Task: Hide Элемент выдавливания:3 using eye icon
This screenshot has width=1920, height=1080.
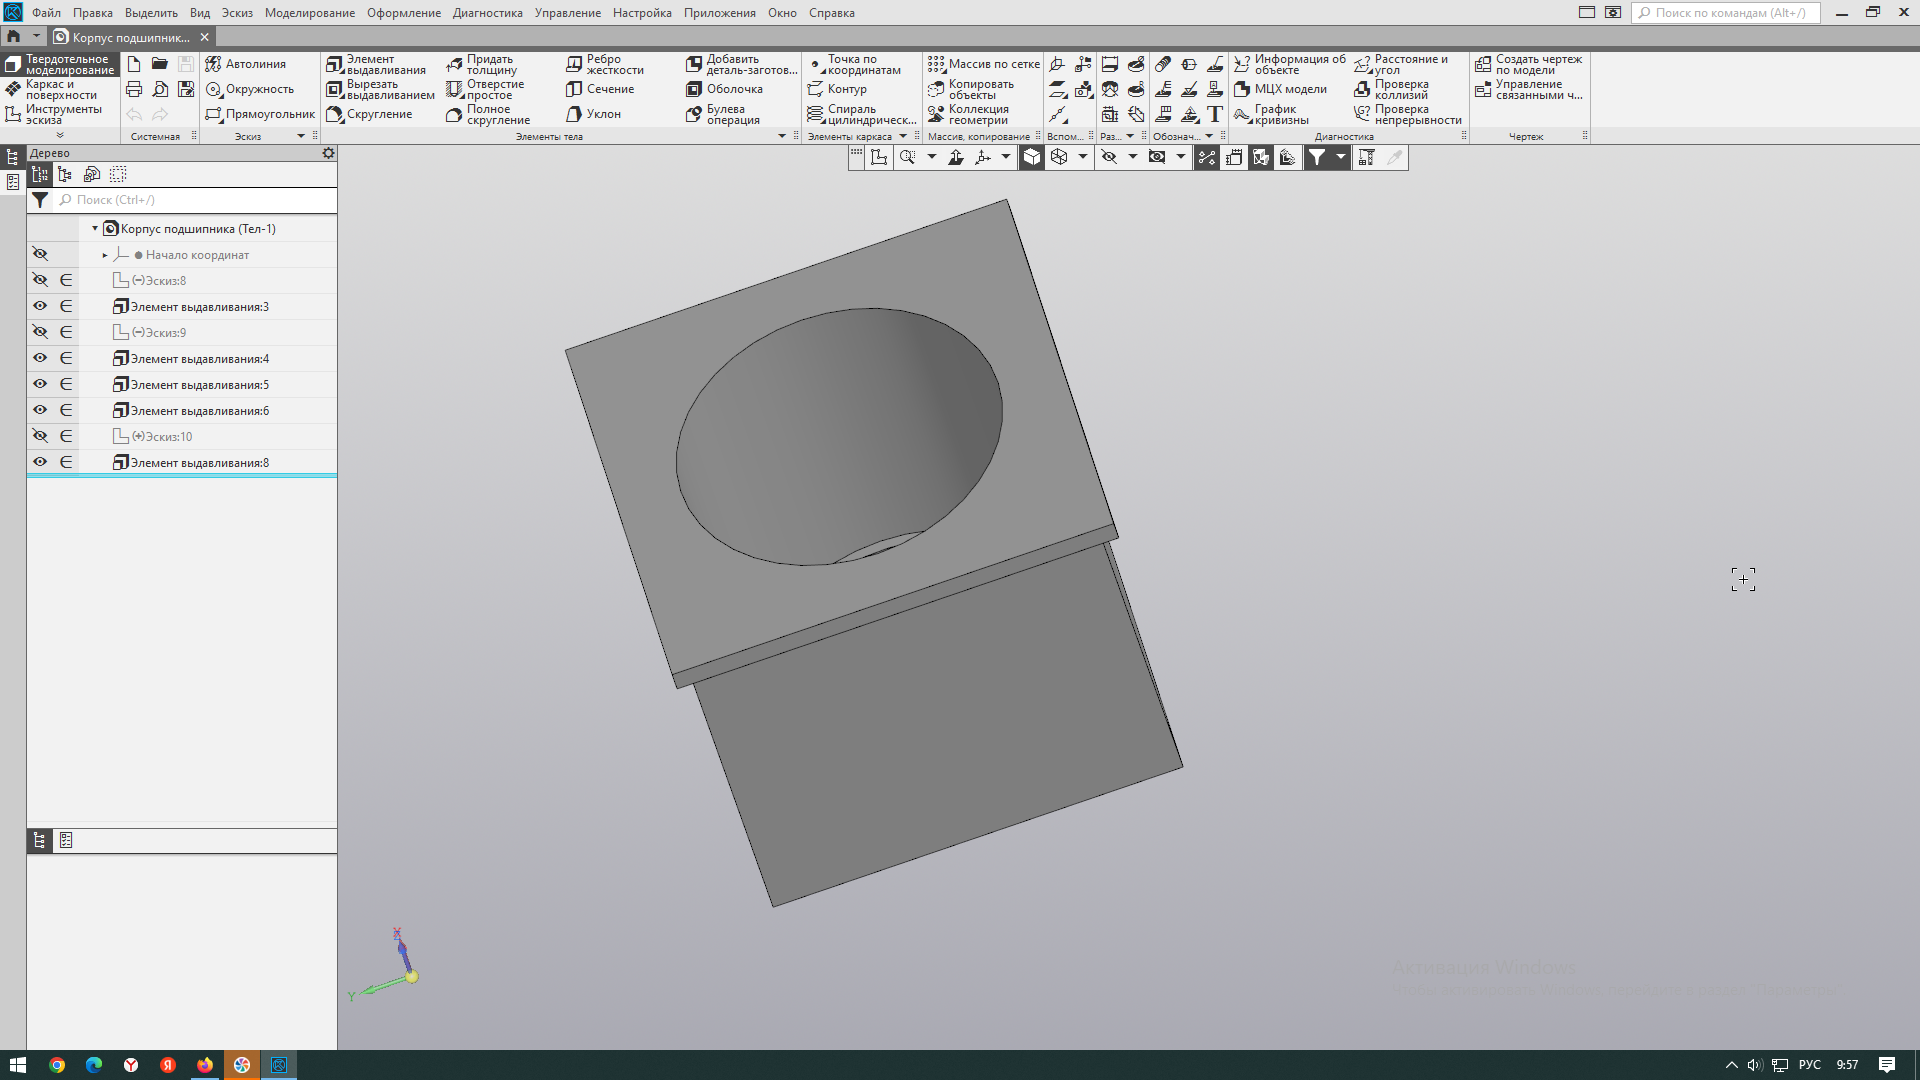Action: [x=40, y=307]
